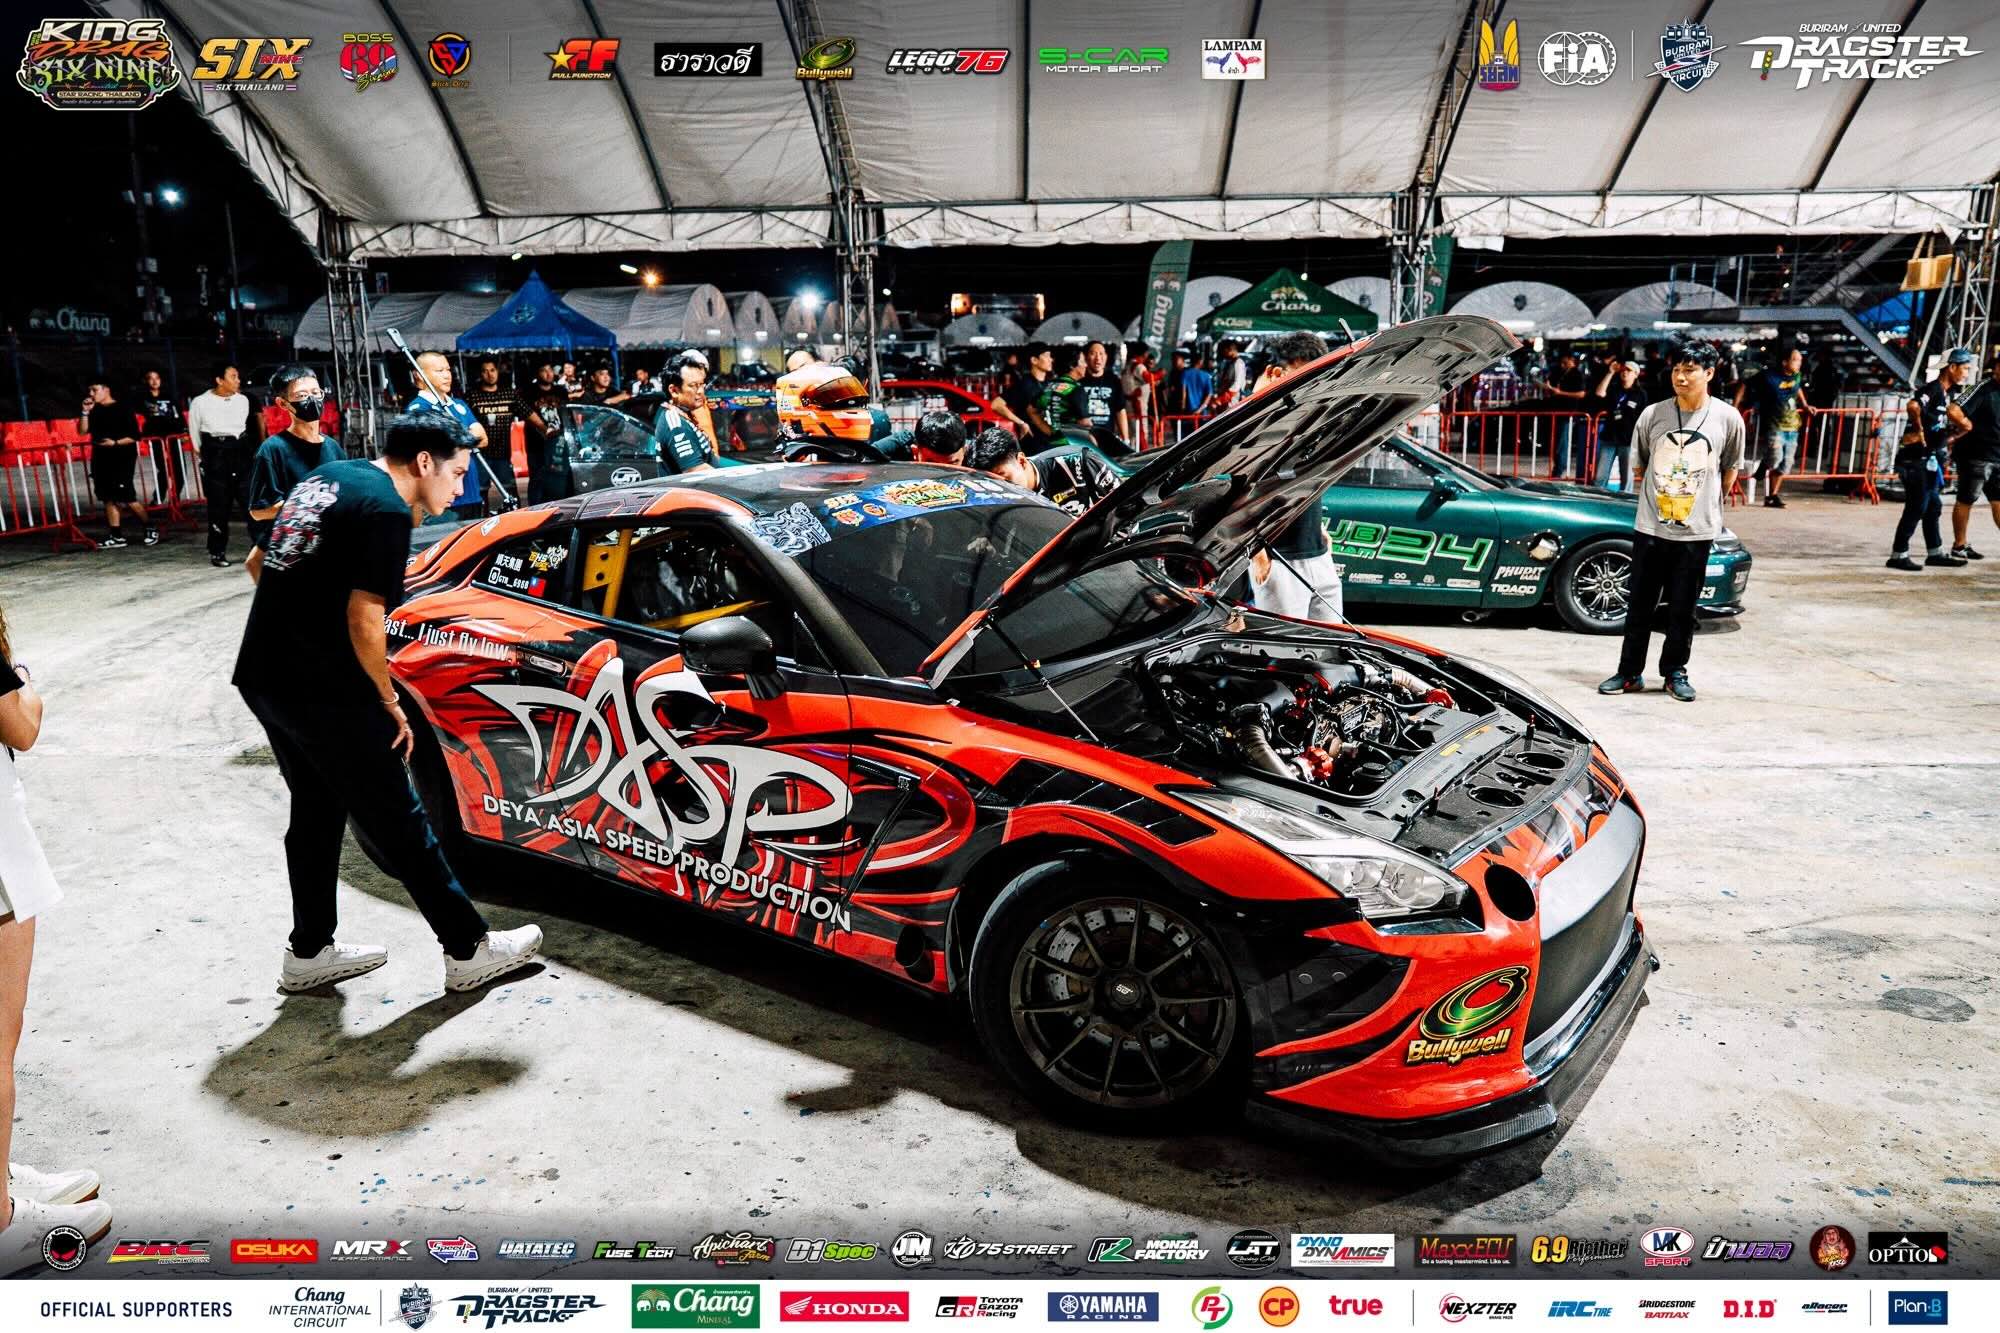The width and height of the screenshot is (2000, 1333).
Task: Click the red true logo
Action: [x=1355, y=1305]
